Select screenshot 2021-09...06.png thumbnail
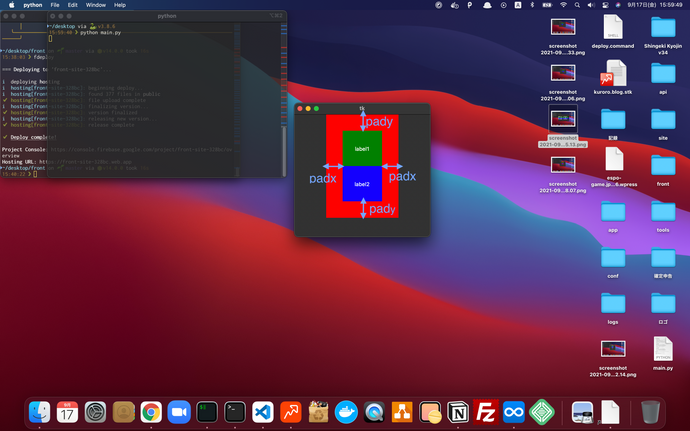Screen dimensions: 690x431 pos(563,73)
